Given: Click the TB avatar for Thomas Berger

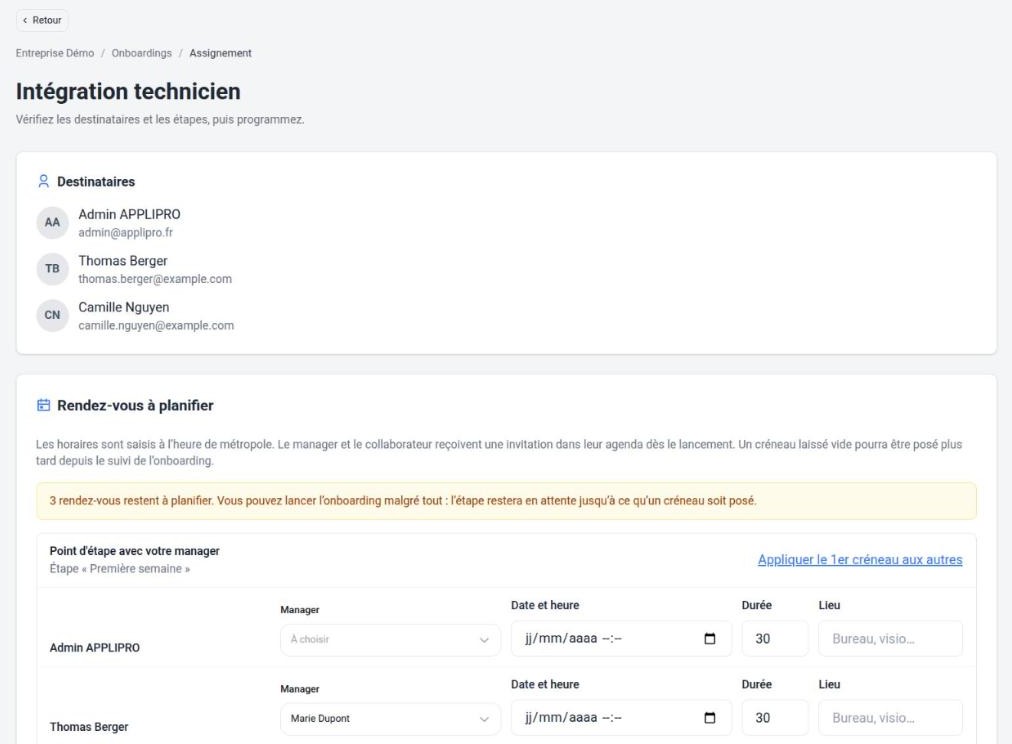Looking at the screenshot, I should tap(52, 269).
